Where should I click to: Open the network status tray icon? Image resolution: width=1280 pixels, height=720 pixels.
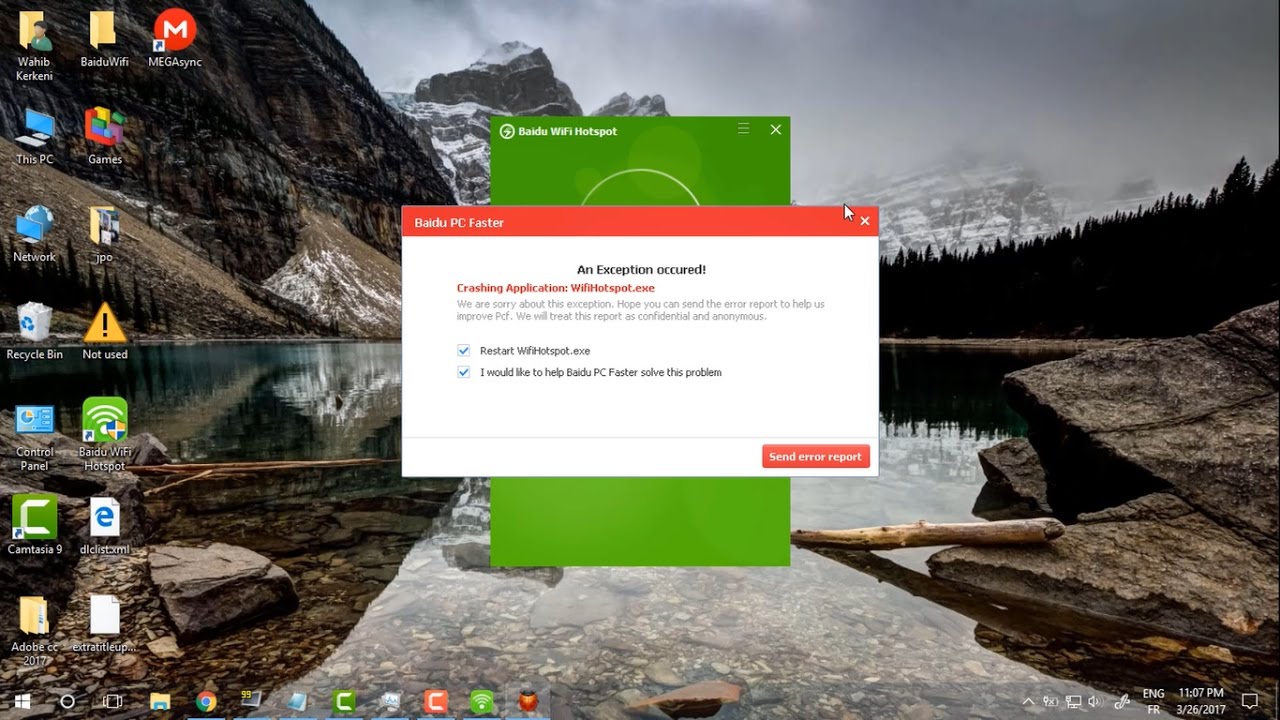pos(1073,701)
